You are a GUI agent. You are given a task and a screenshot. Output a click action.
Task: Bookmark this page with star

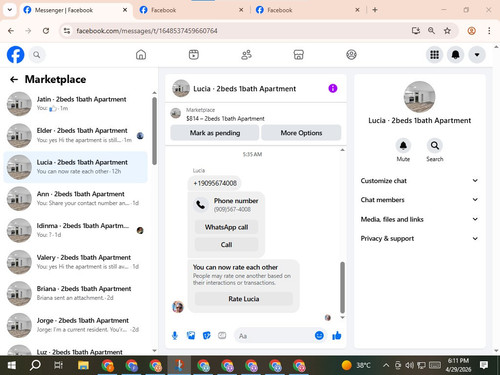(447, 31)
